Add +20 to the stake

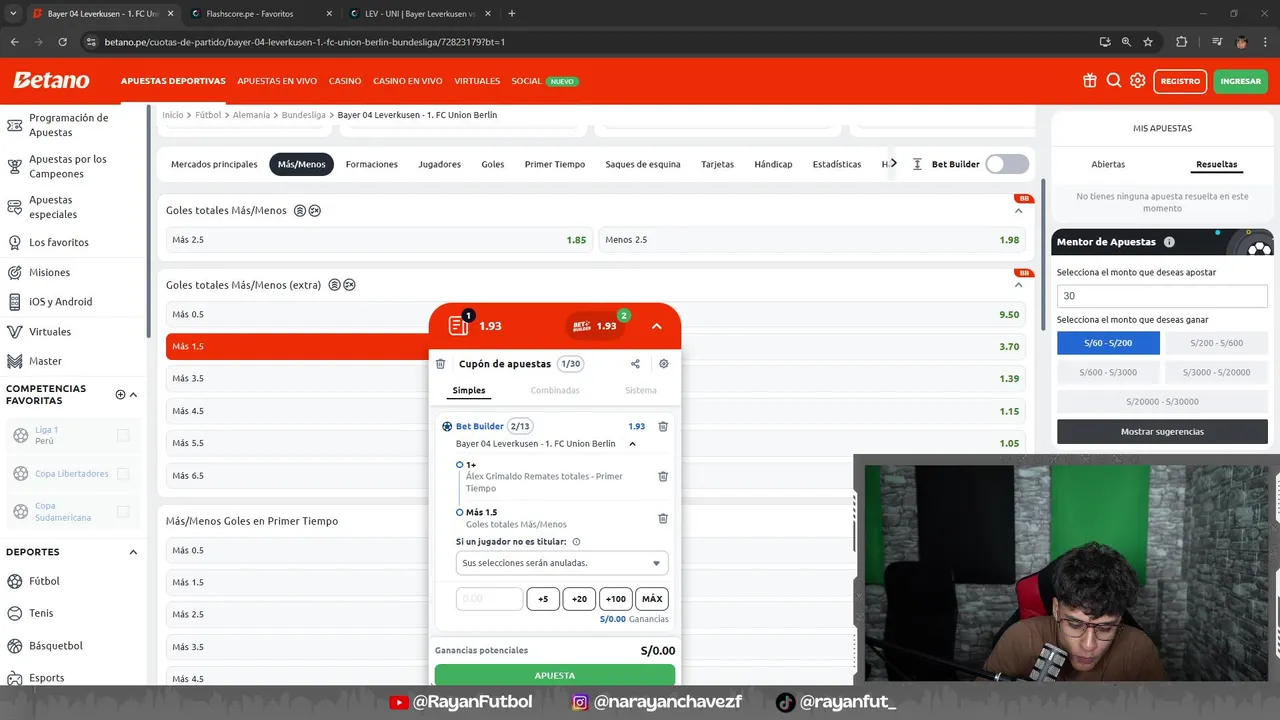click(x=579, y=599)
